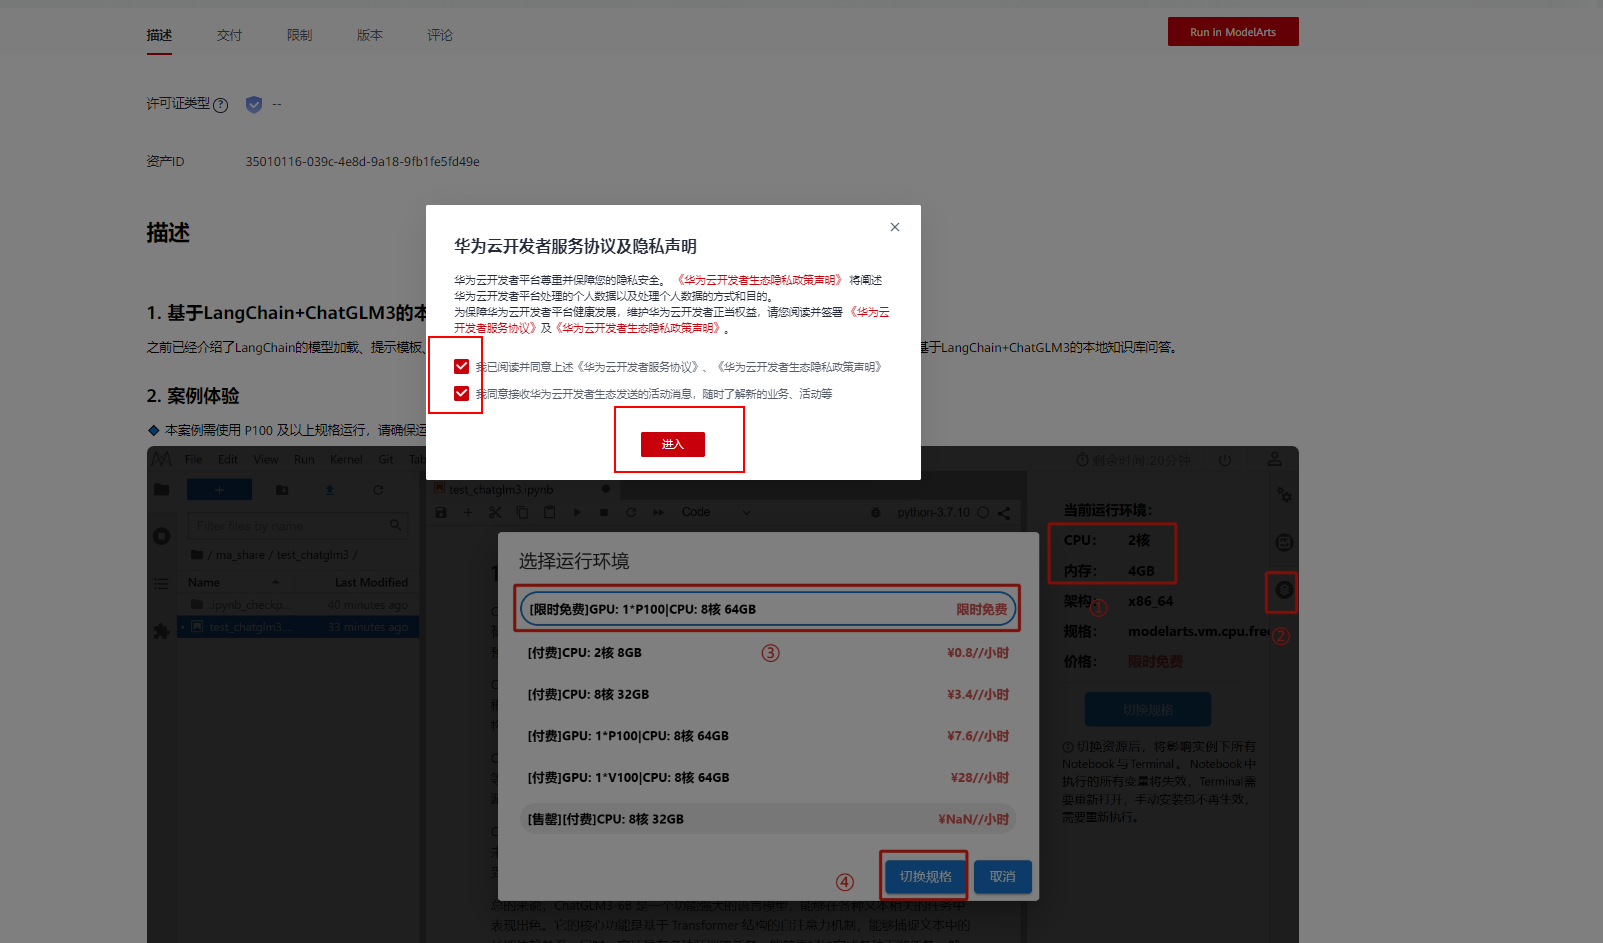Click the help icon beside 许可证类型

click(x=221, y=105)
